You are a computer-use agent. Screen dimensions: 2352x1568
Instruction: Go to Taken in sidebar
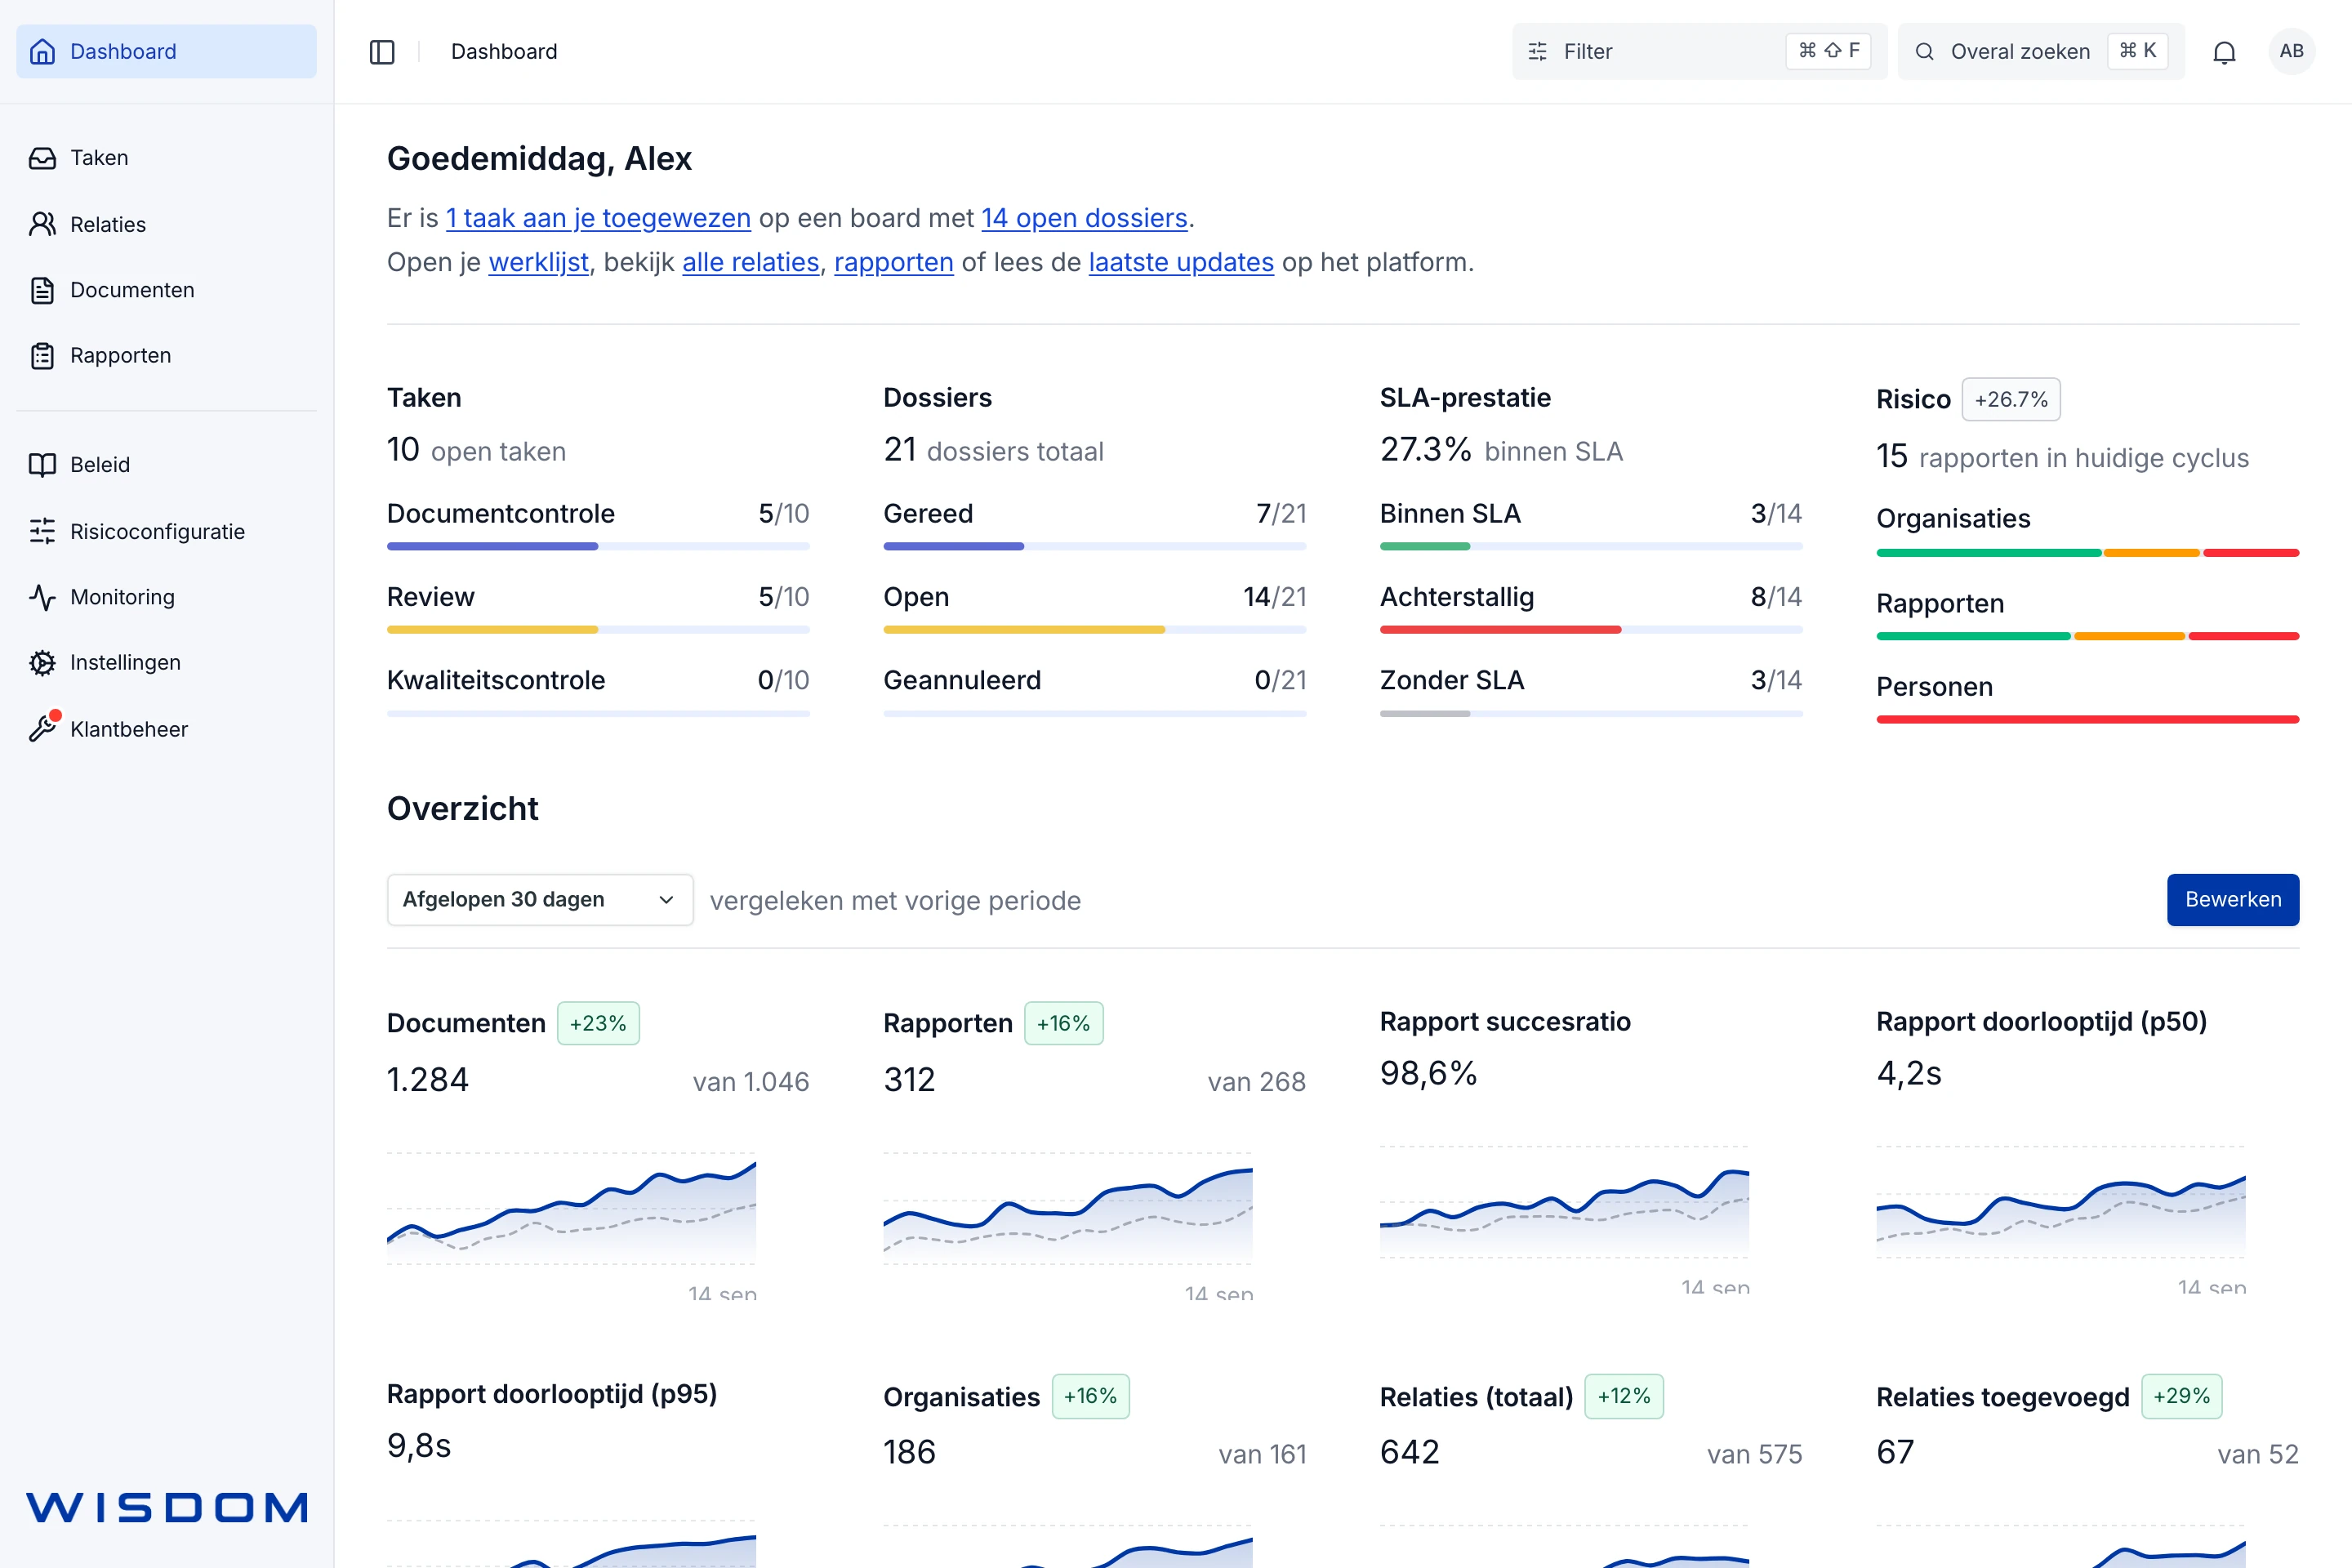pyautogui.click(x=166, y=158)
